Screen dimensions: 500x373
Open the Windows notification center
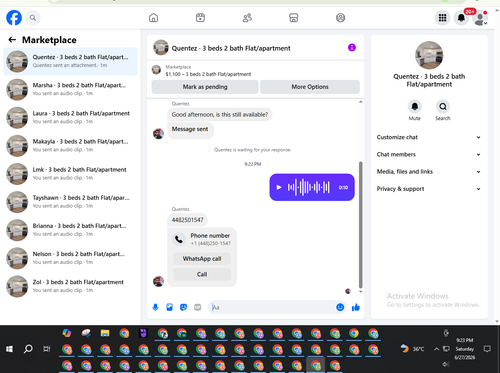(487, 349)
